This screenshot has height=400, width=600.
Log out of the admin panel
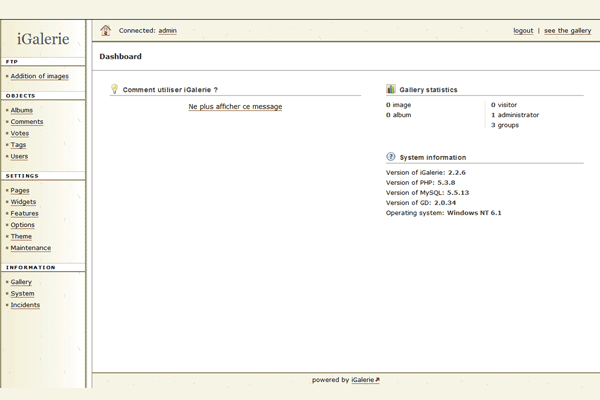click(523, 31)
